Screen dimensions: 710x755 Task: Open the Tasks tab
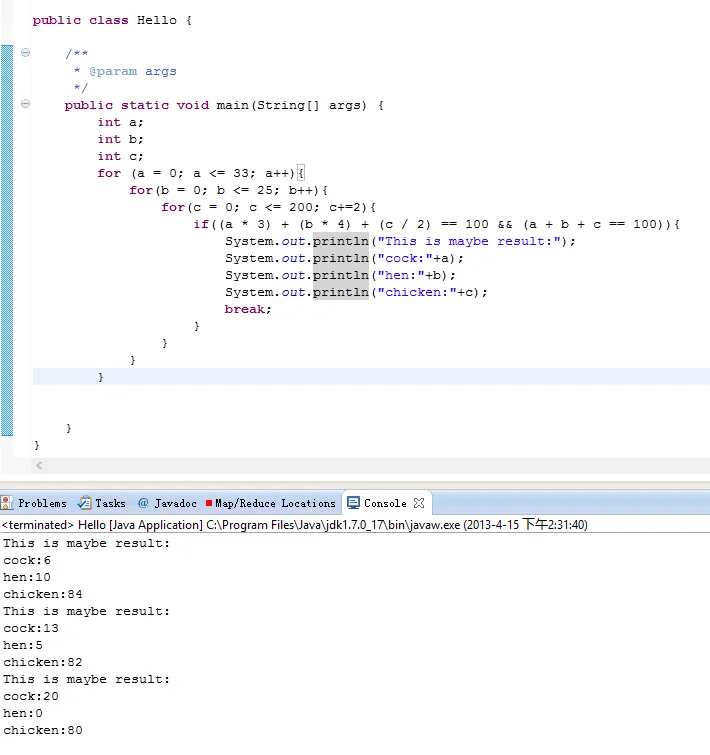coord(102,503)
